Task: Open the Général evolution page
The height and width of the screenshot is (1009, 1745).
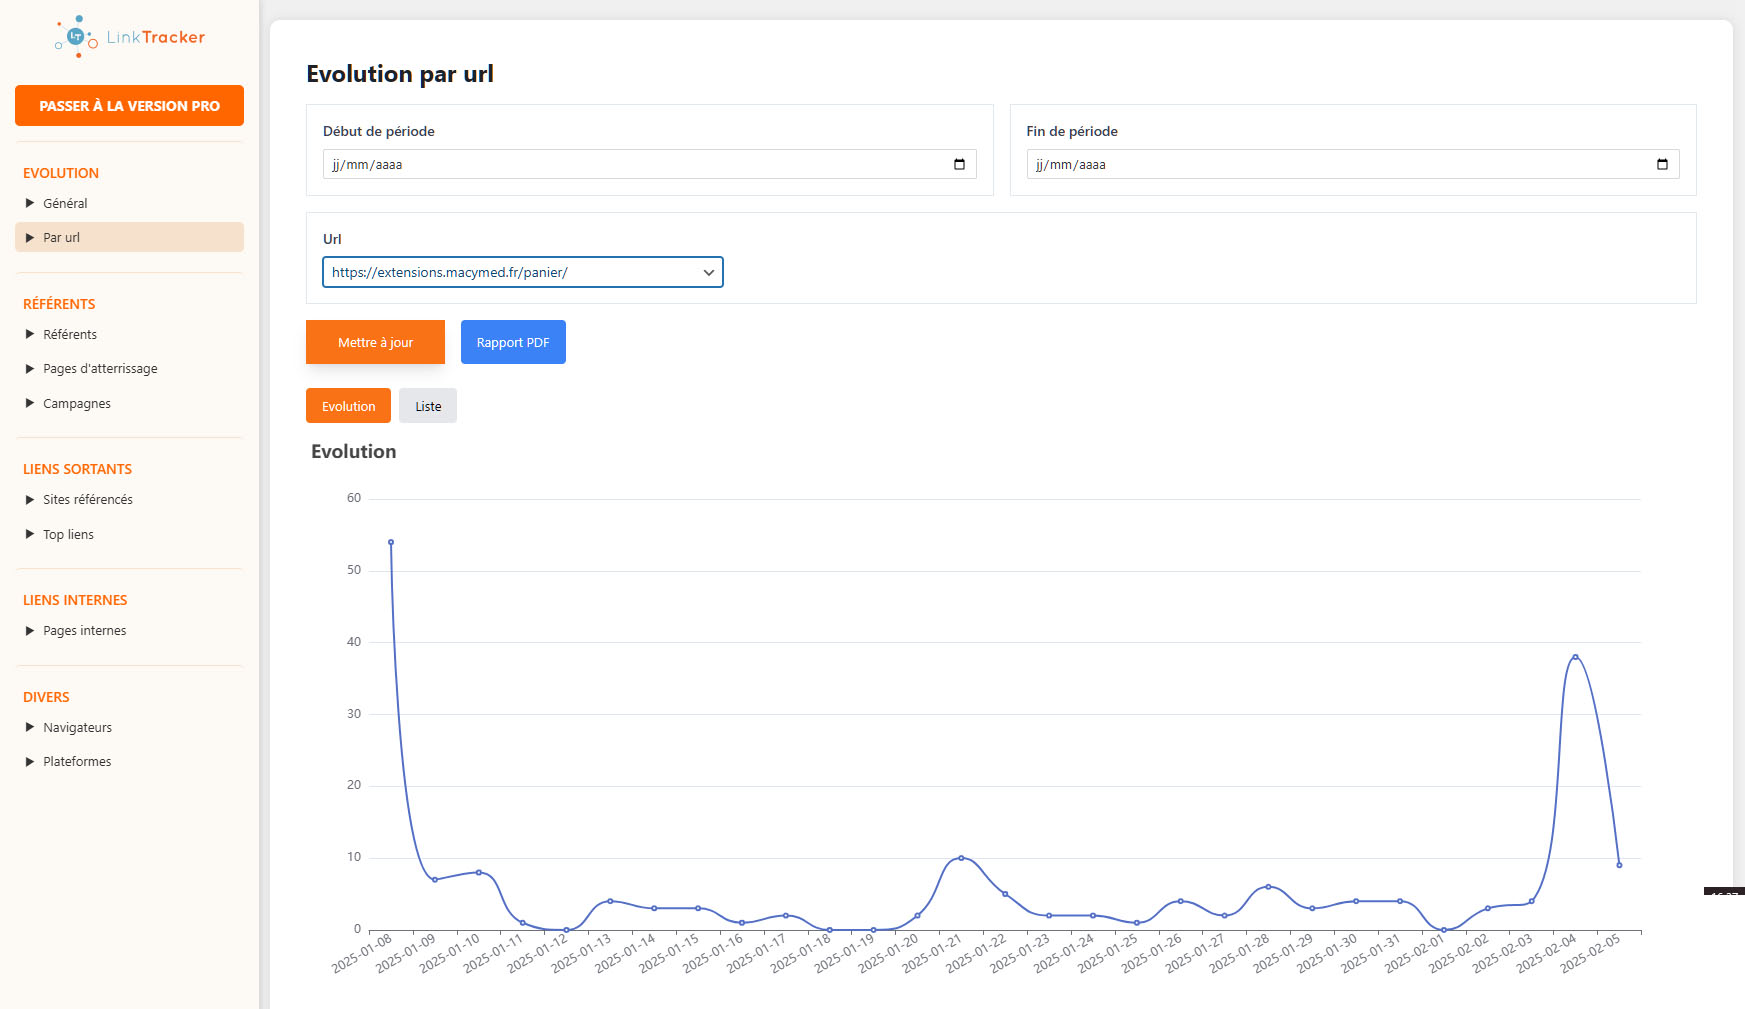Action: tap(65, 203)
